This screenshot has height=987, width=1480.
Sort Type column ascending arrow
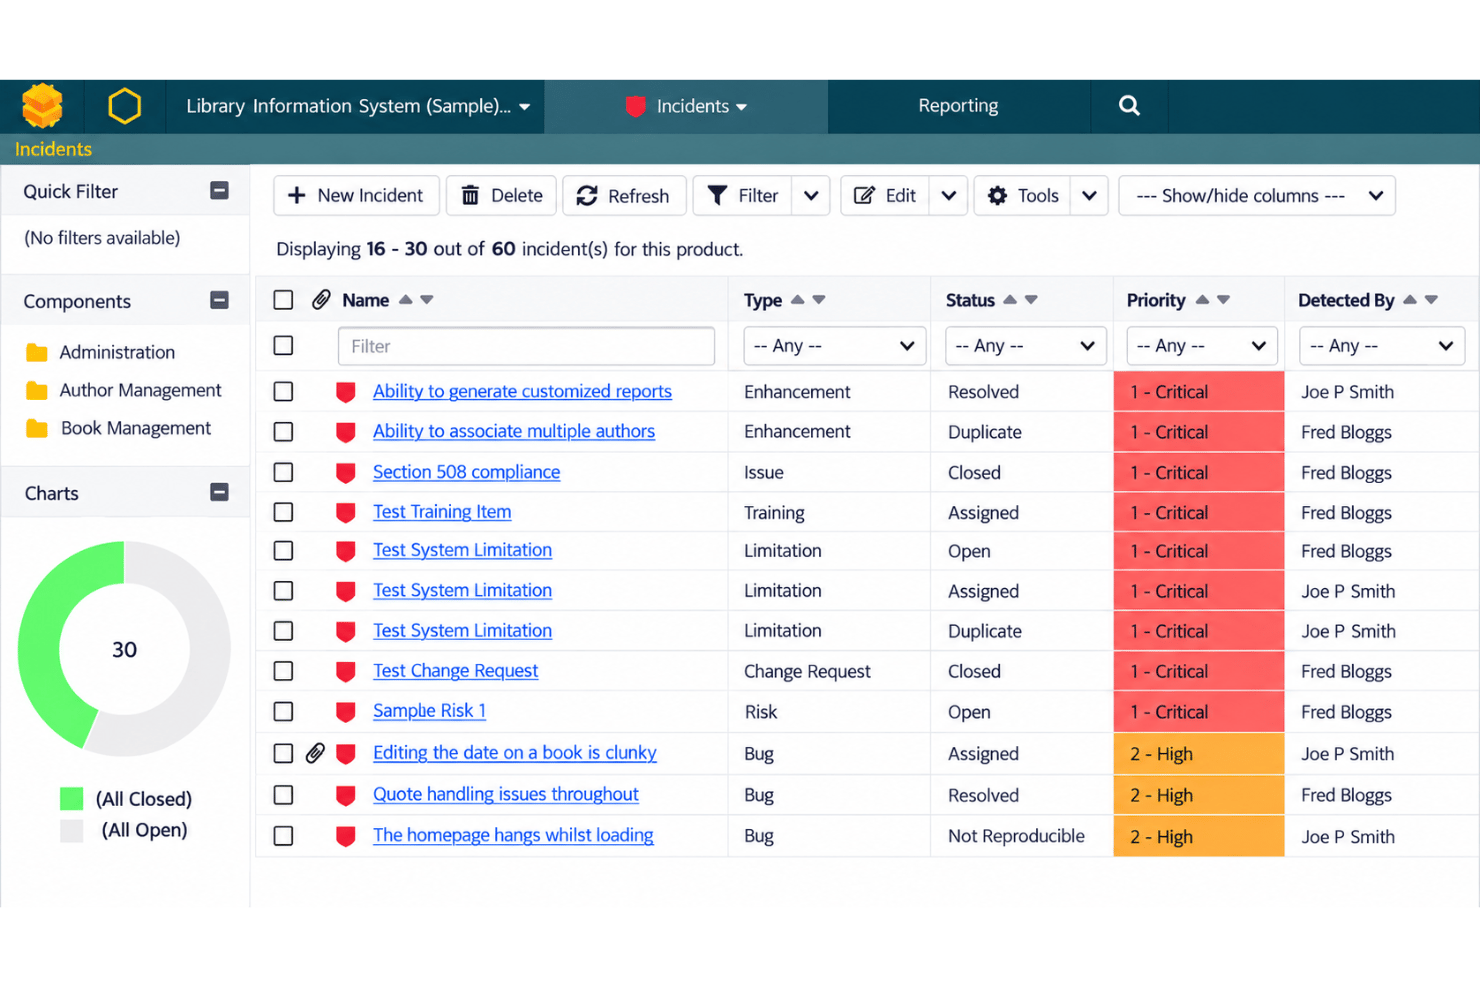[x=797, y=300]
